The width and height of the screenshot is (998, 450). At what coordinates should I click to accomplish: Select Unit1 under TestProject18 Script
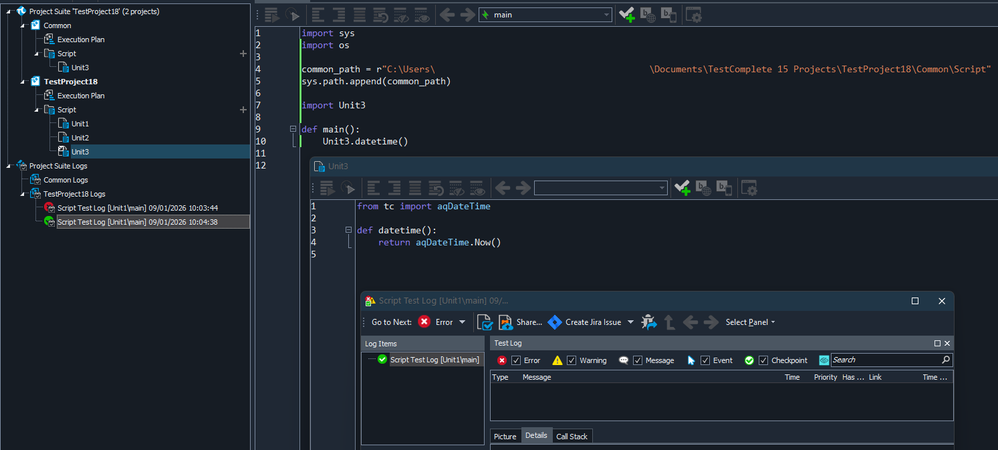[79, 123]
